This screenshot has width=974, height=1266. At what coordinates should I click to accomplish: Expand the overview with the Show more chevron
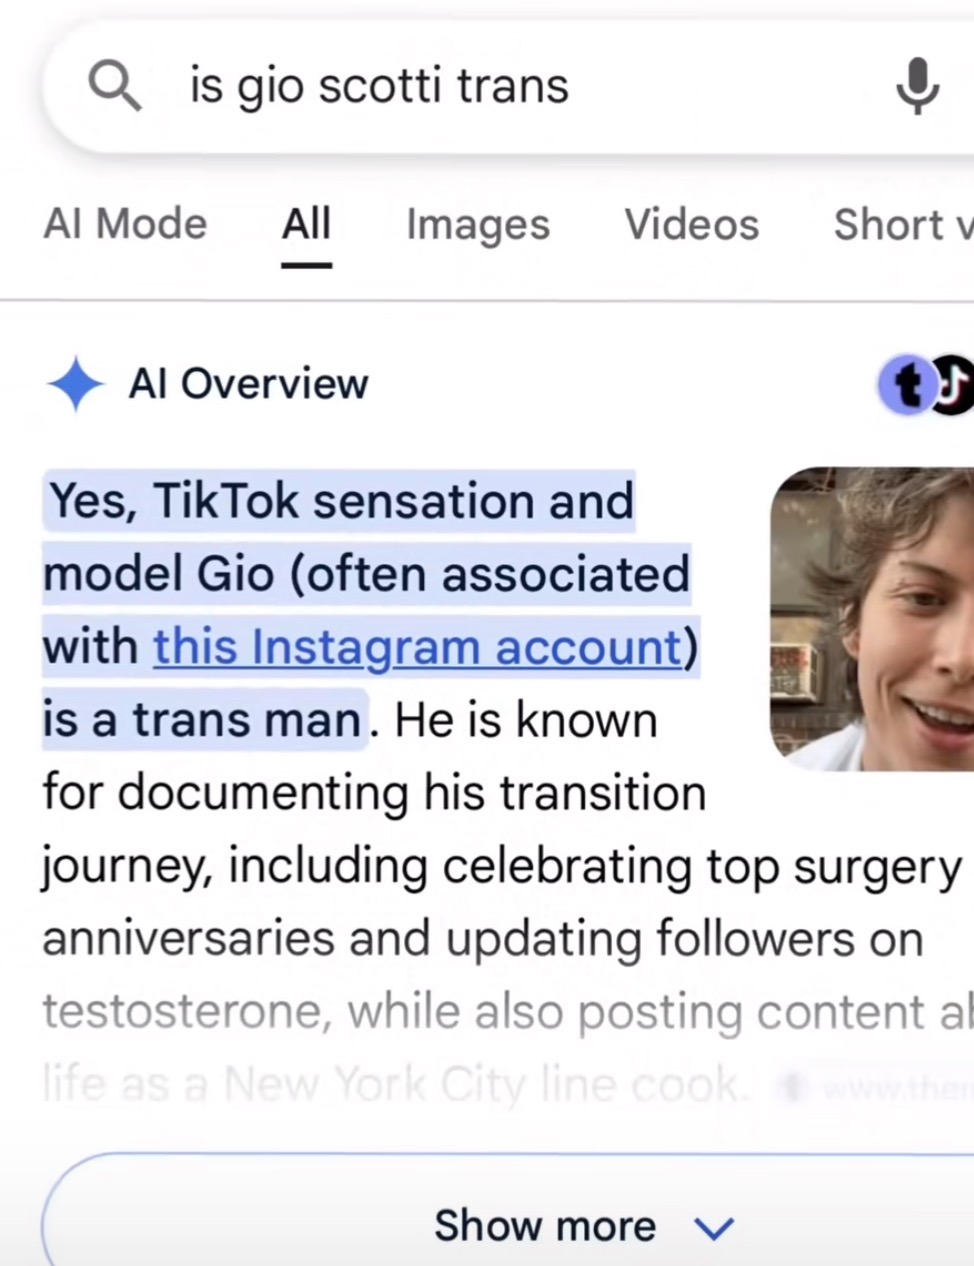click(714, 1227)
